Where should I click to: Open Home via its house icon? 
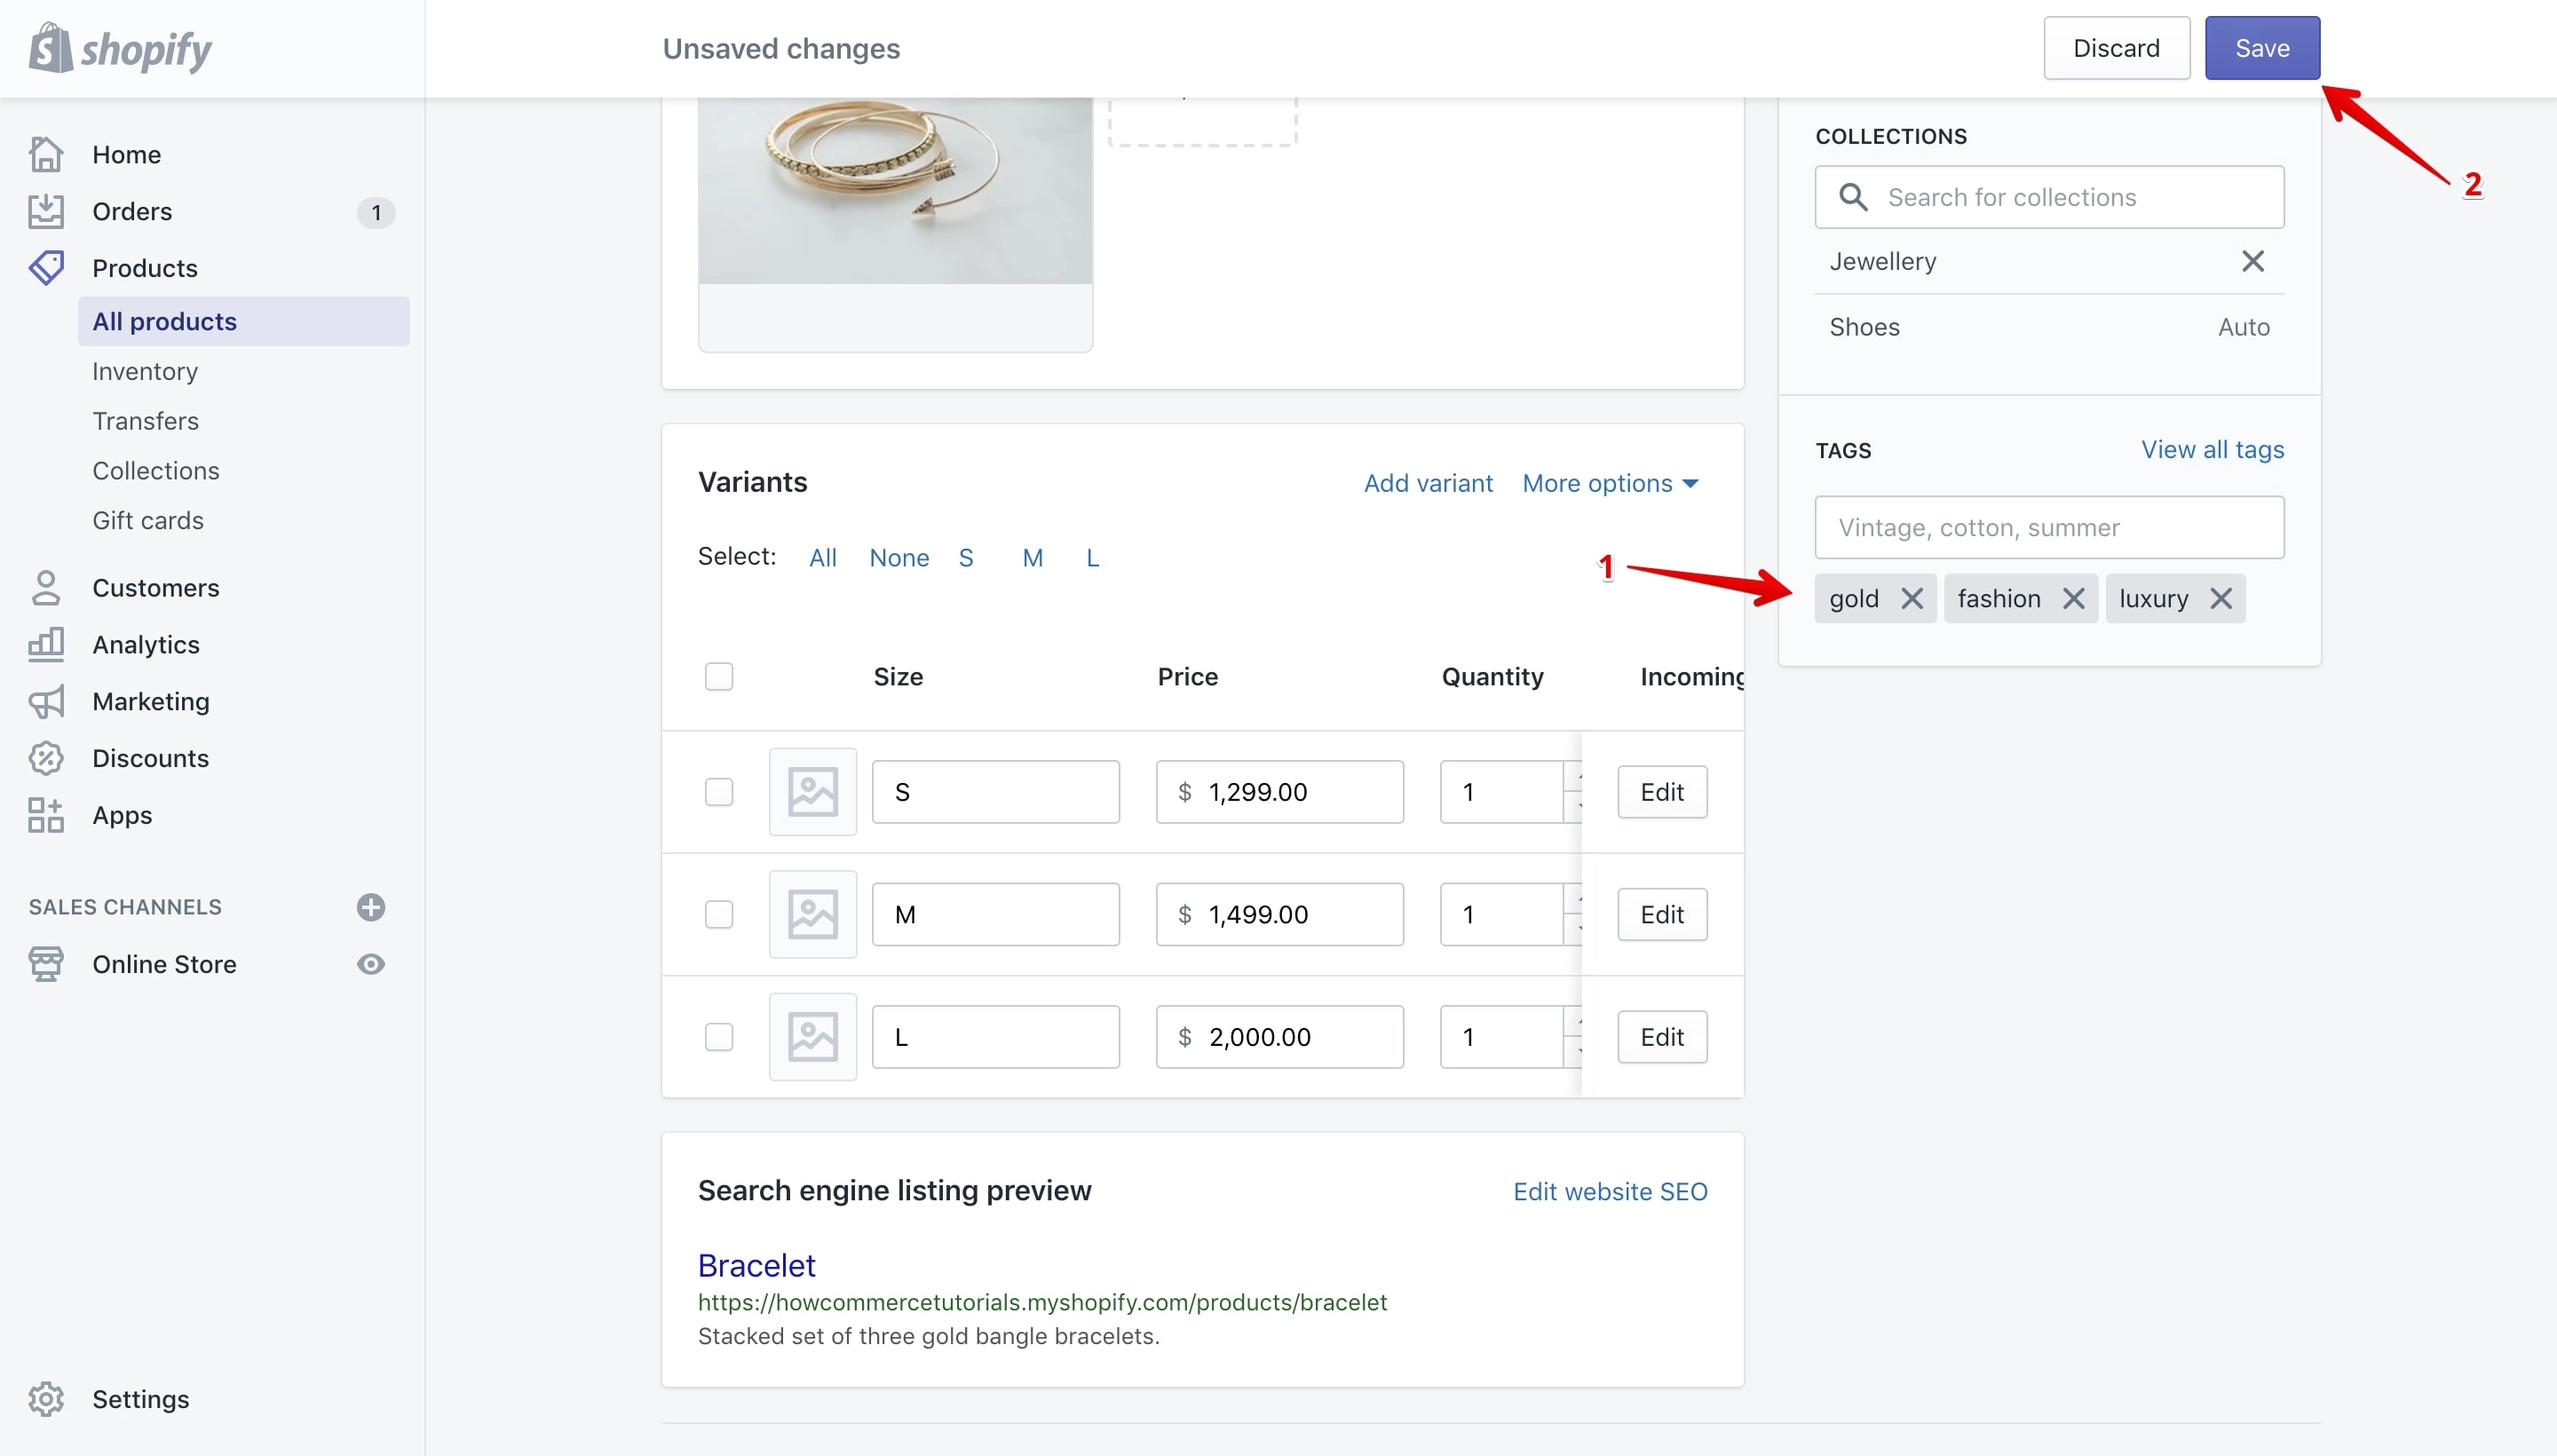pyautogui.click(x=46, y=154)
